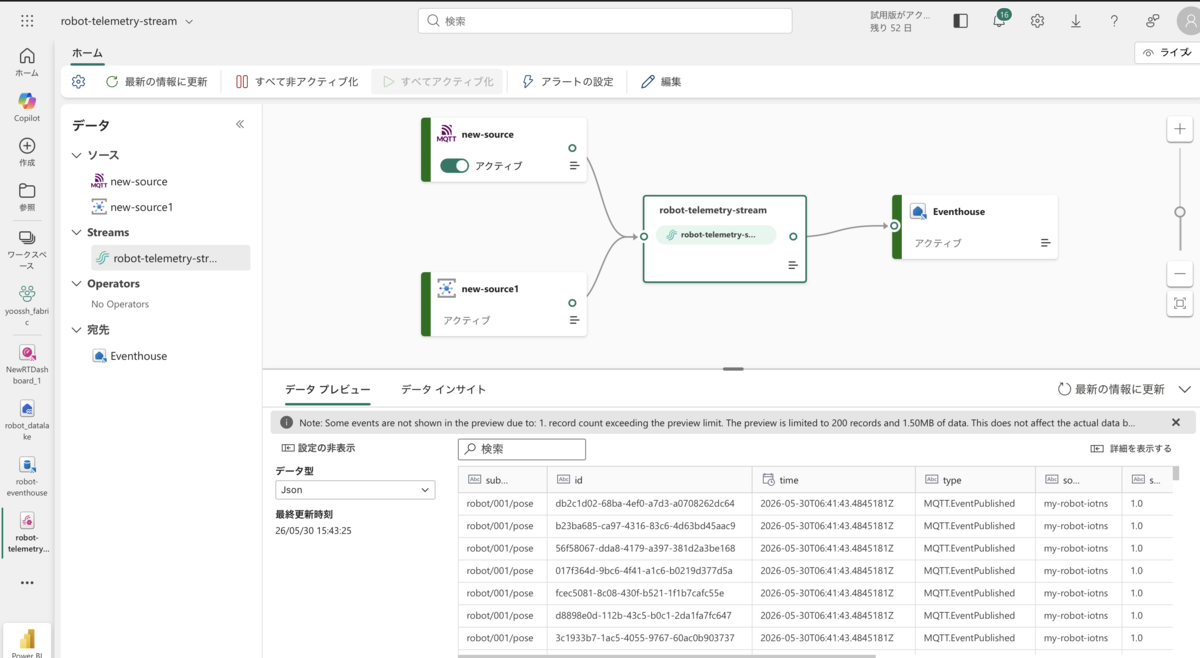This screenshot has height=658, width=1200.
Task: Switch to Data Insights tab
Action: pyautogui.click(x=444, y=389)
